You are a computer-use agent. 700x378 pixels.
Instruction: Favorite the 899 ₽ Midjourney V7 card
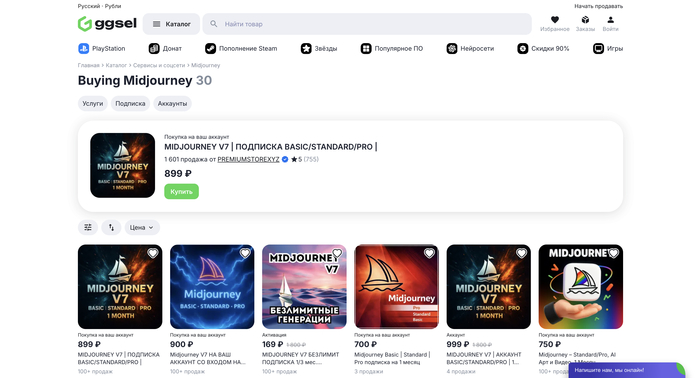pyautogui.click(x=153, y=253)
